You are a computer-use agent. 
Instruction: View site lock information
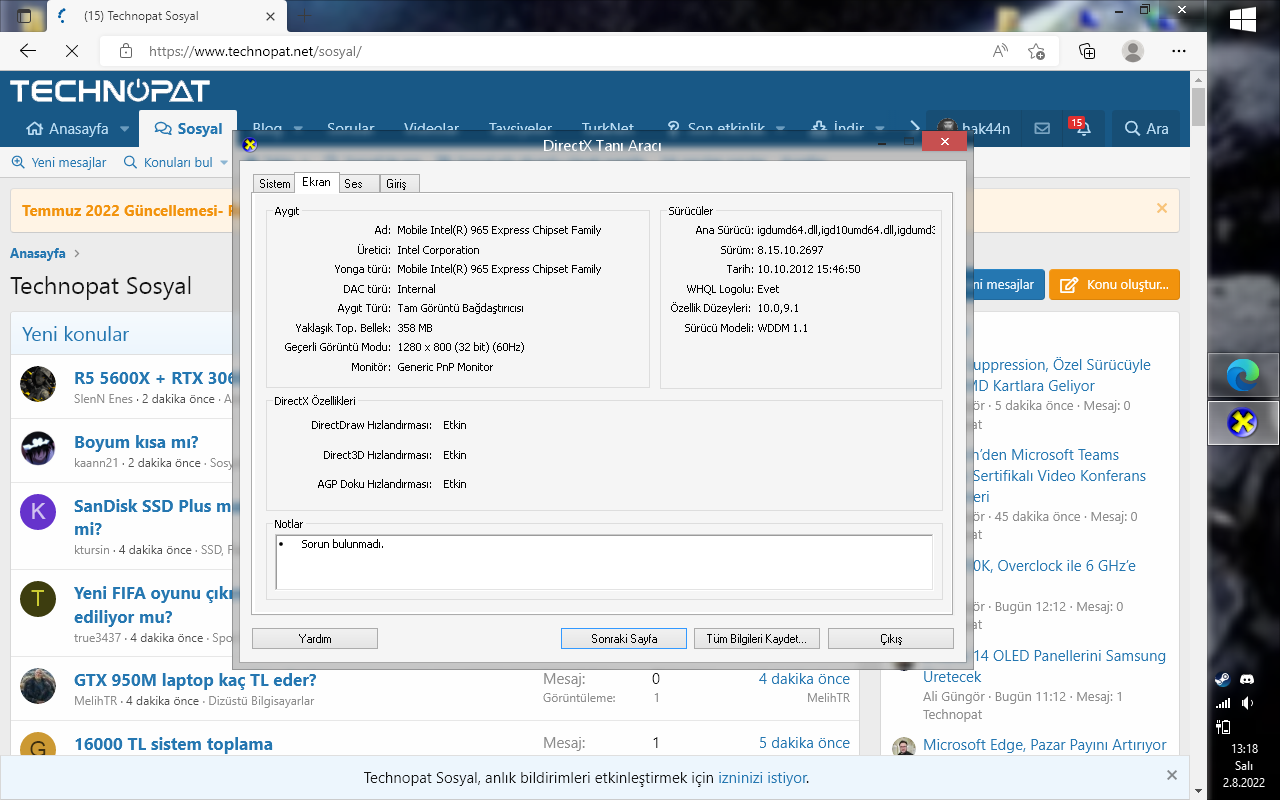coord(126,51)
